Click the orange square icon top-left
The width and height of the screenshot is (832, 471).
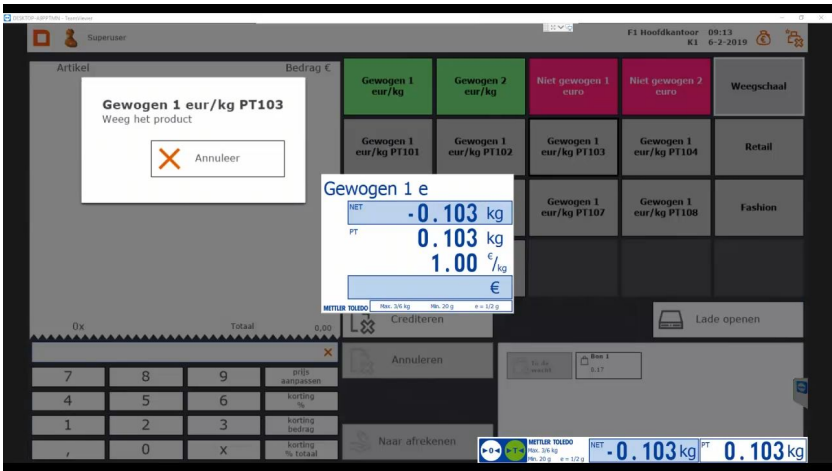coord(42,38)
